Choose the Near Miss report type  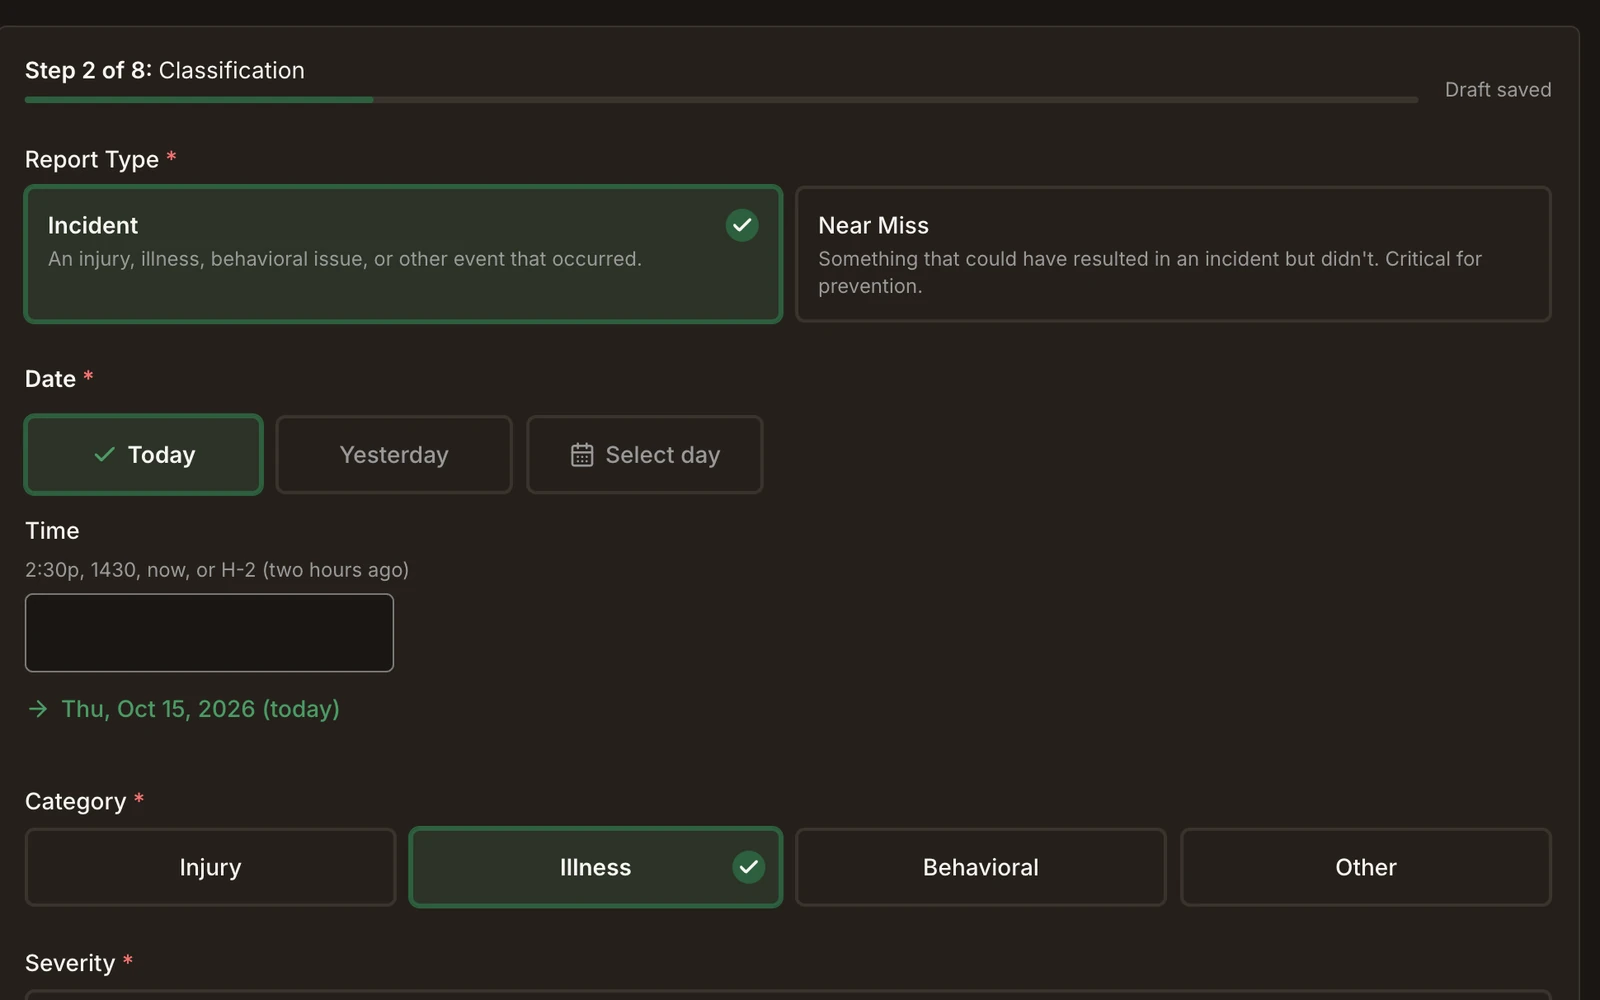pyautogui.click(x=1173, y=254)
